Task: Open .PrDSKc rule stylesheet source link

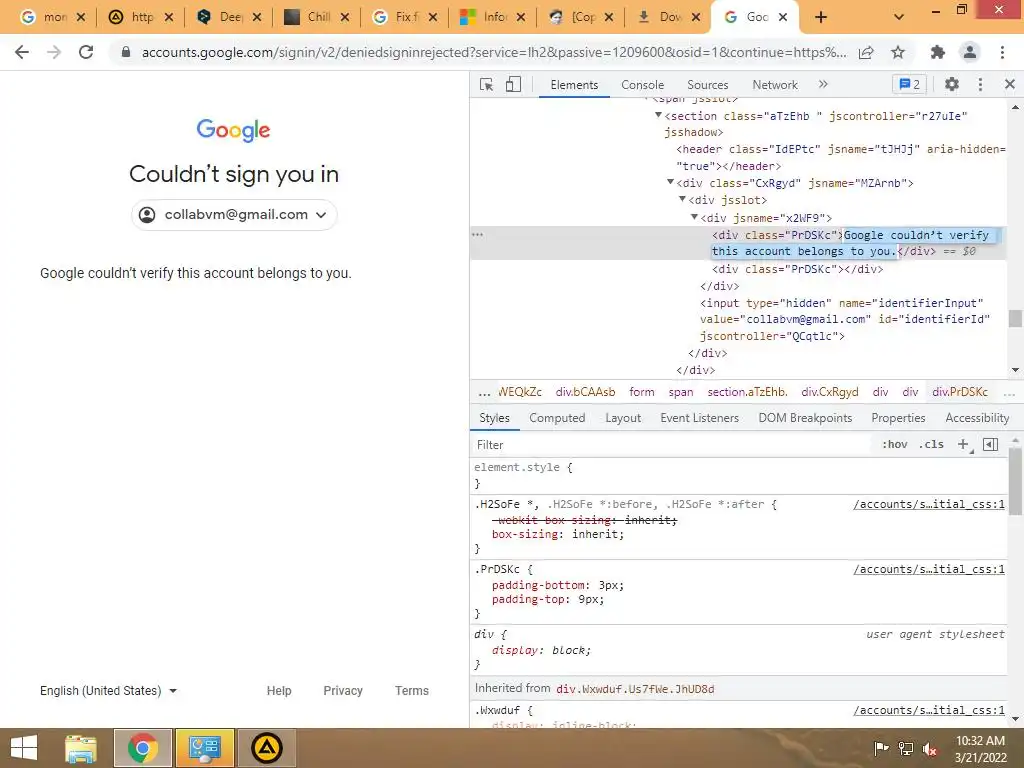Action: tap(929, 569)
